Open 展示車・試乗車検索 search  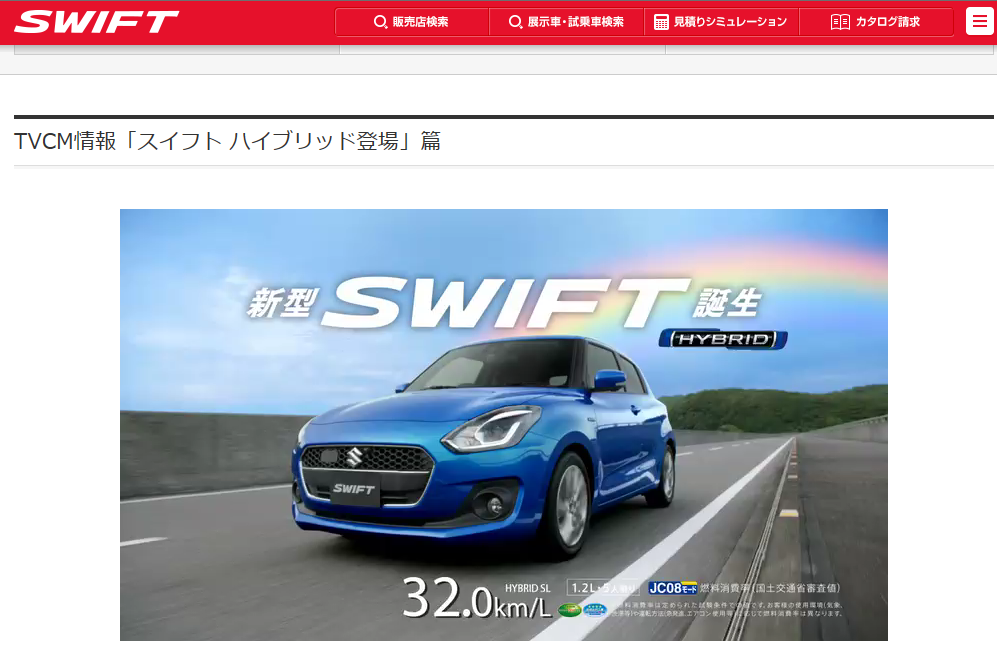click(567, 22)
